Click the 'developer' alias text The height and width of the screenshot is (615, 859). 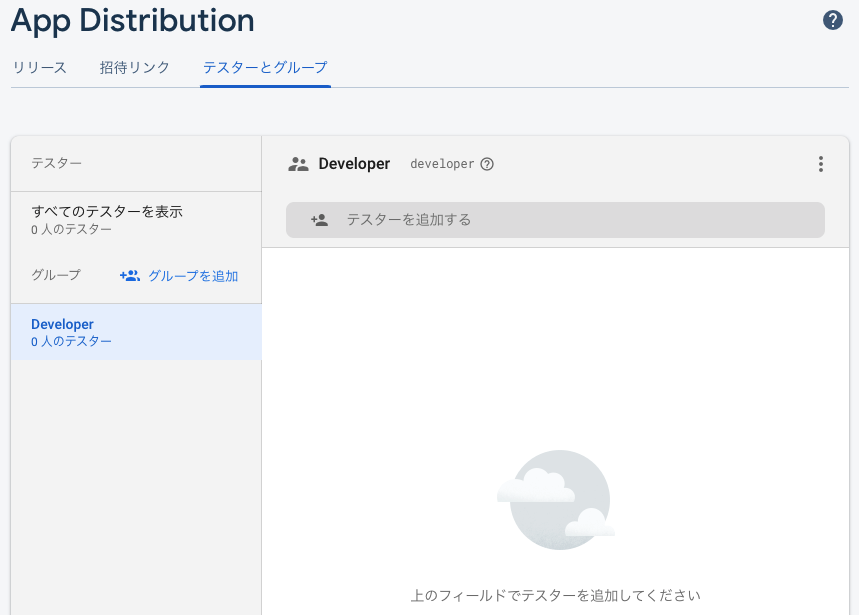[442, 164]
